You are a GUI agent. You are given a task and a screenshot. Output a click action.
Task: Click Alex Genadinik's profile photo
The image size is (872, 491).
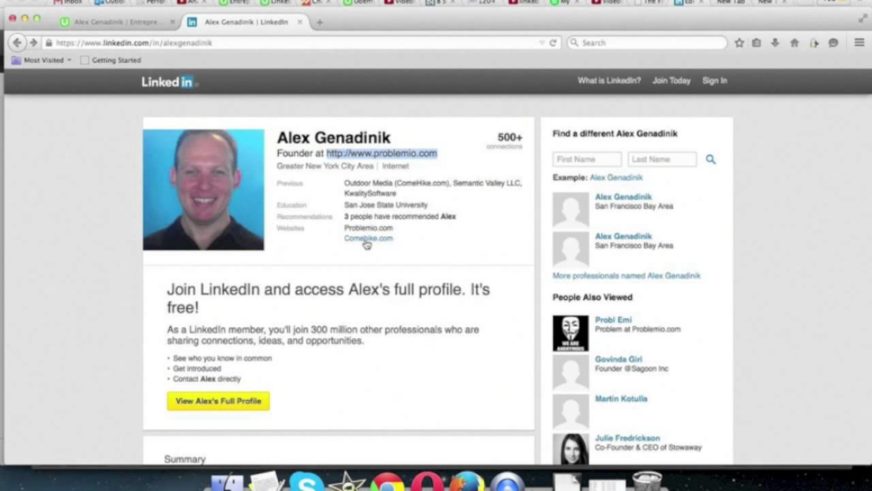(x=204, y=190)
